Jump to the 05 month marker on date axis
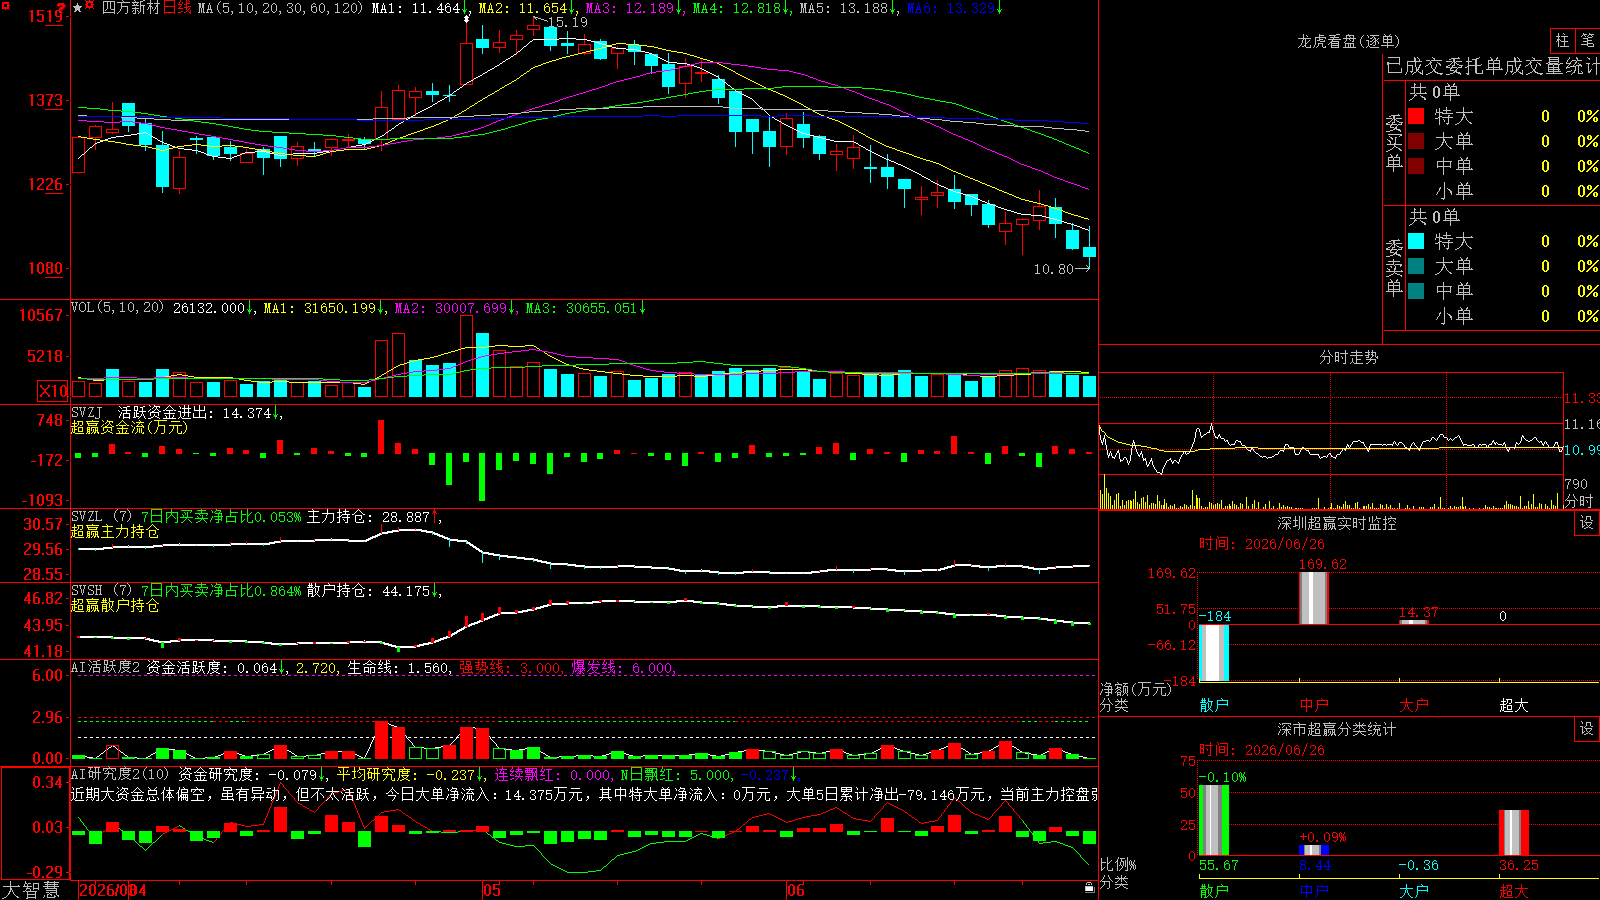The image size is (1600, 900). click(491, 890)
